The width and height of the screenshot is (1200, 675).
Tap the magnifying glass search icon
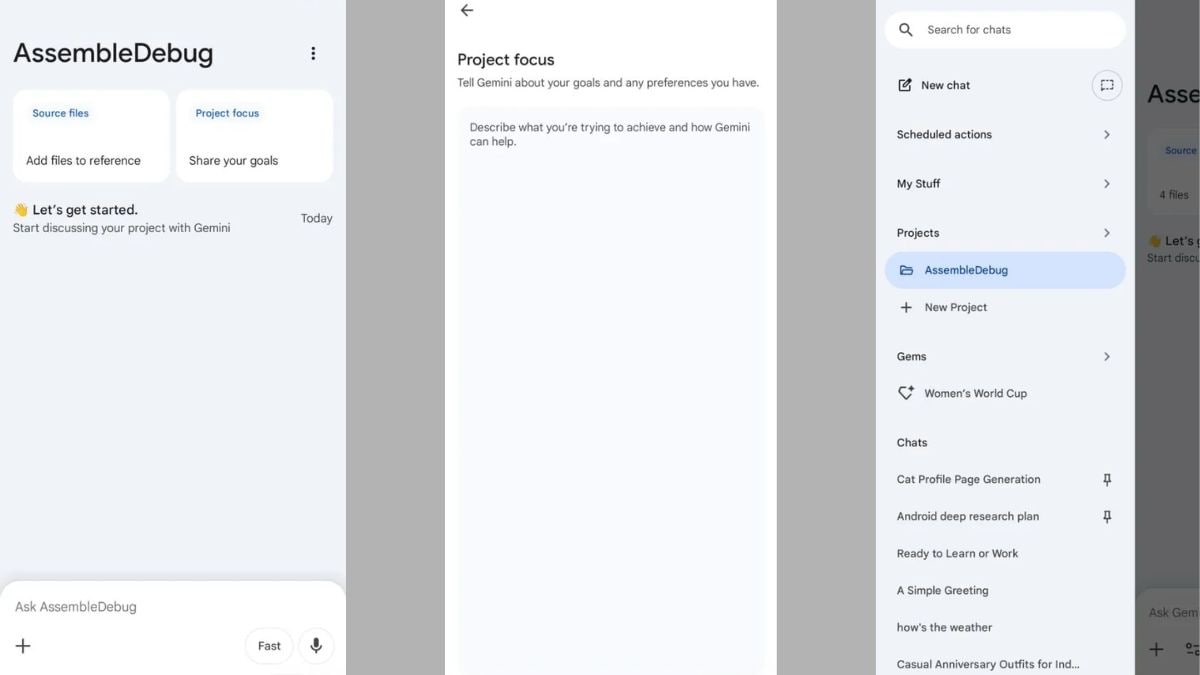pos(905,29)
